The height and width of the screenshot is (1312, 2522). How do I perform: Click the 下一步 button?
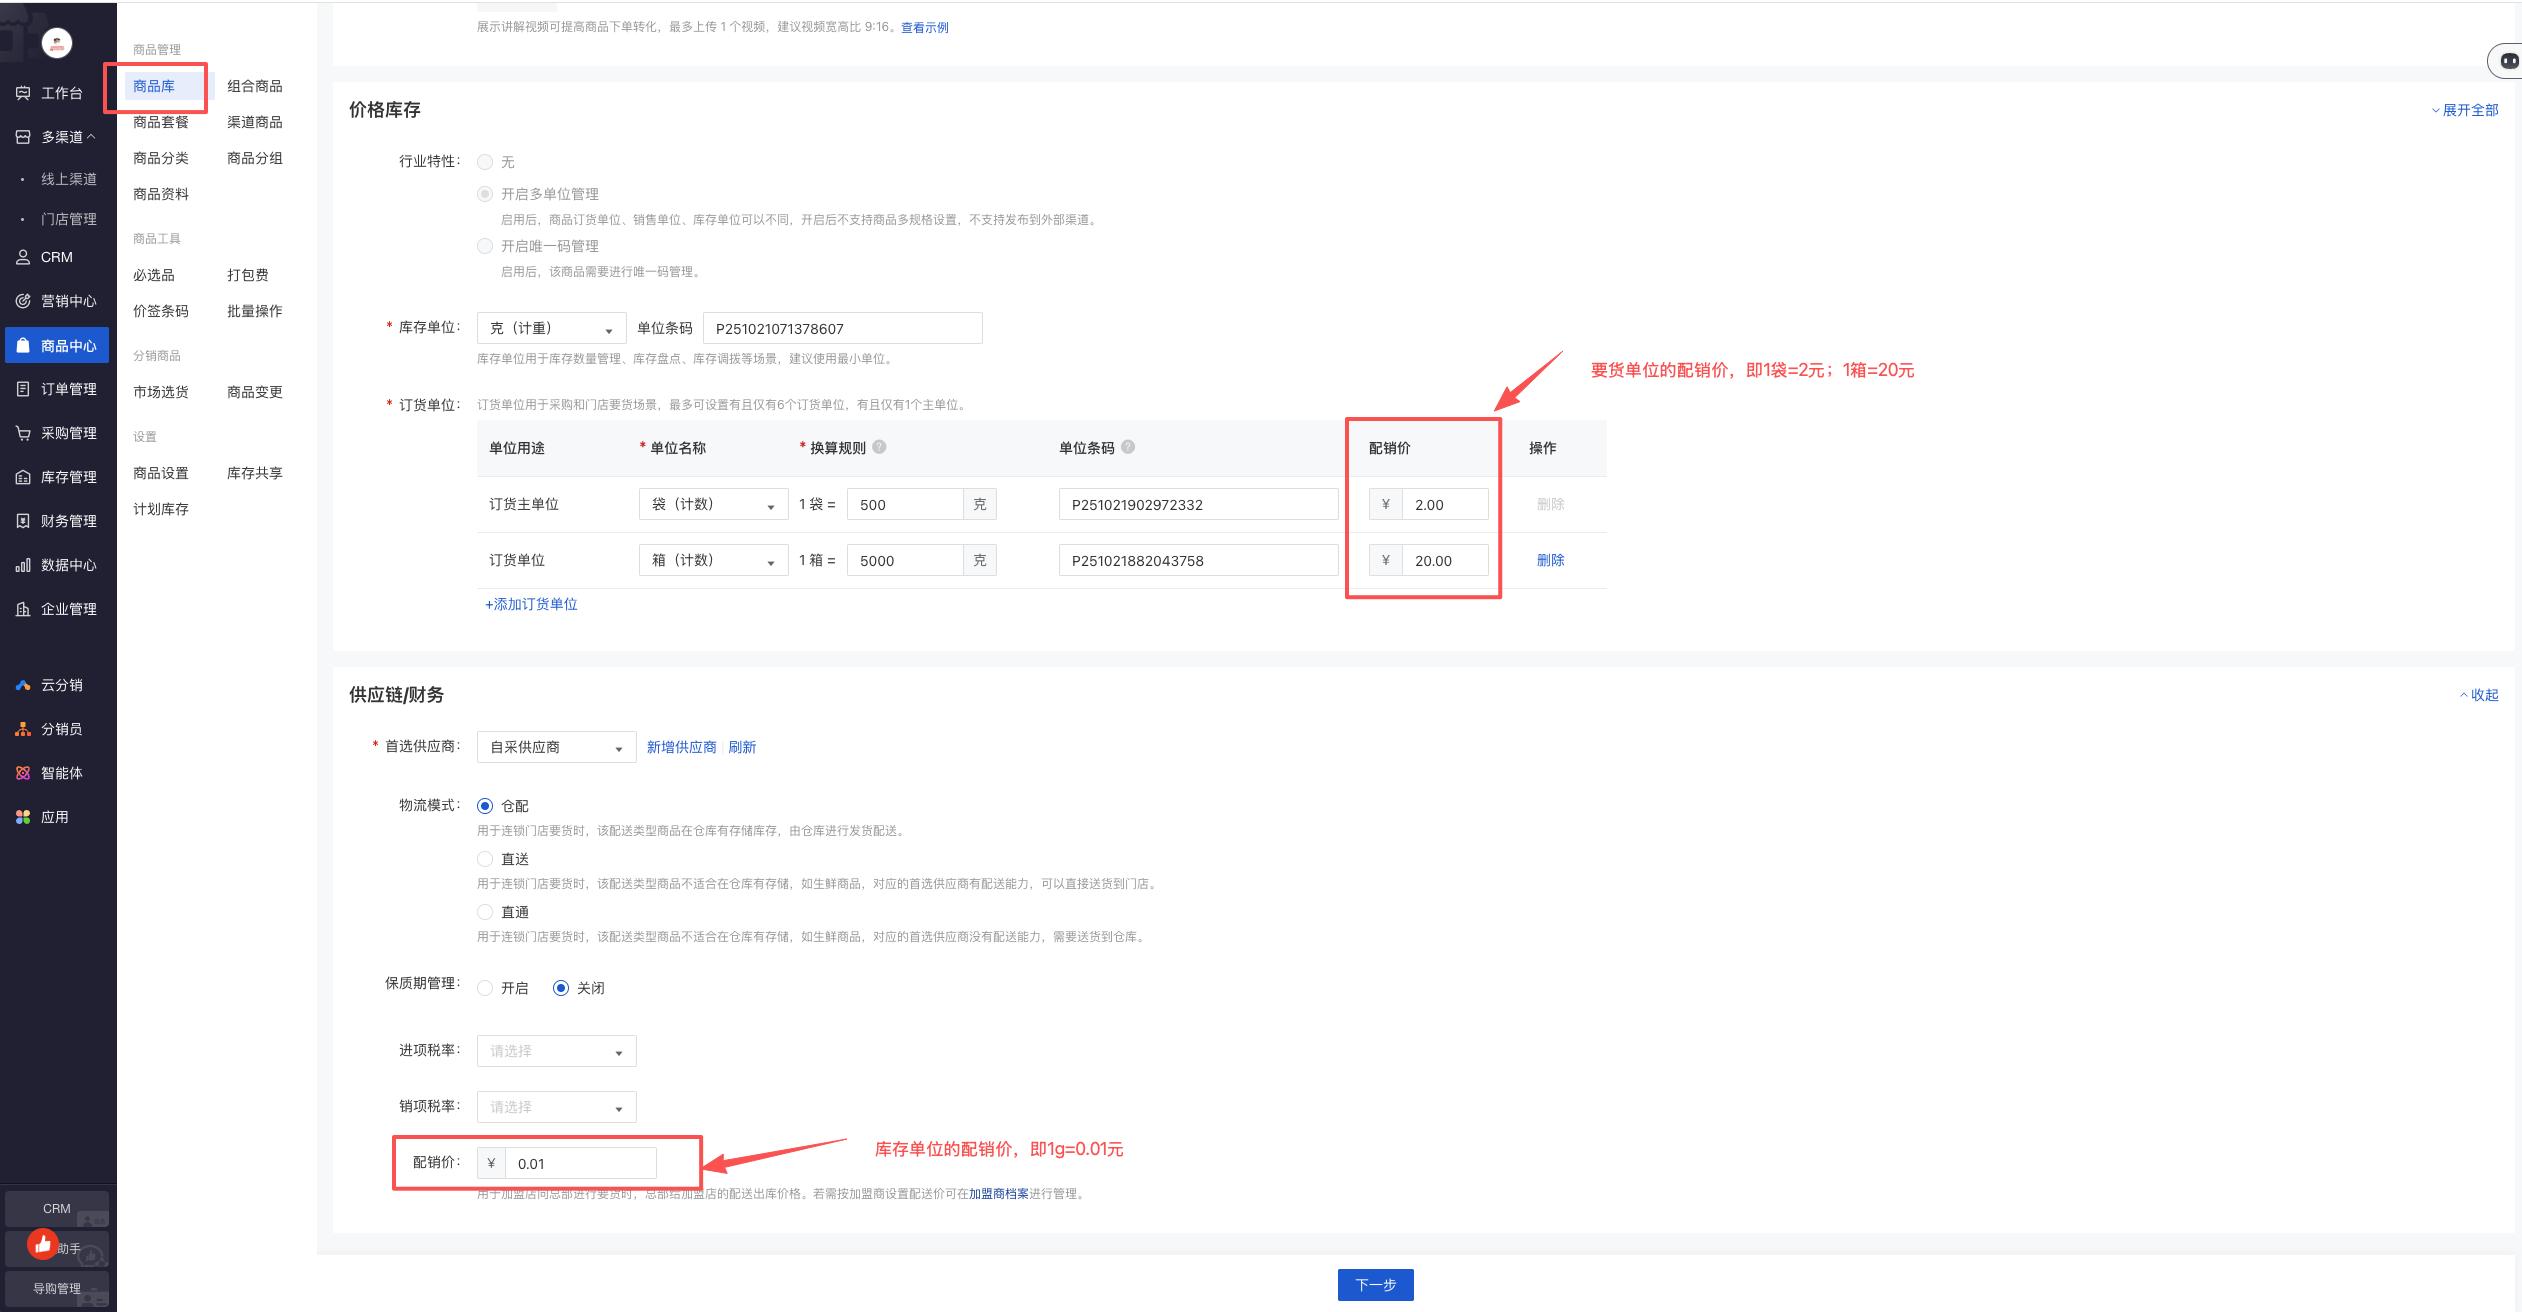[1375, 1285]
